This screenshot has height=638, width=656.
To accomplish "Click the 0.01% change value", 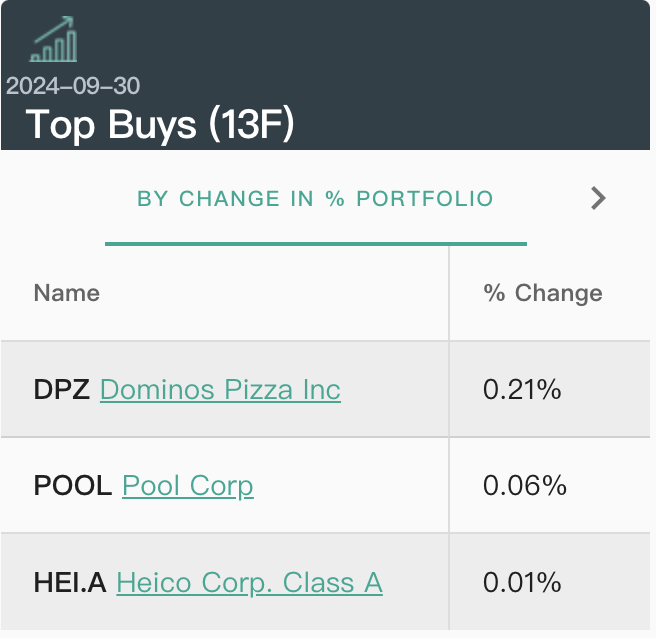I will (523, 582).
